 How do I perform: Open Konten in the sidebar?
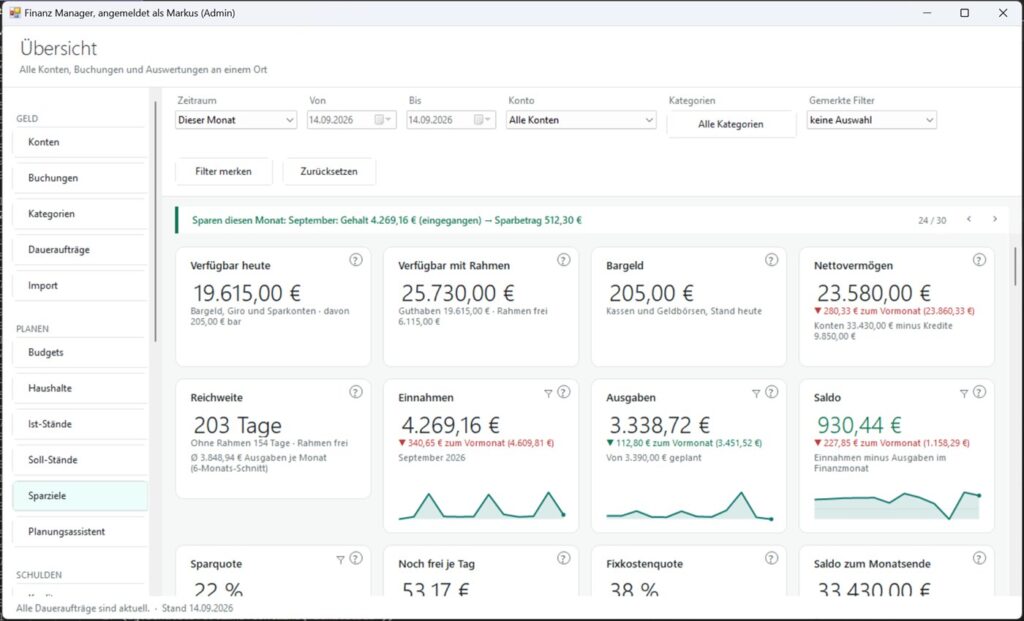point(80,142)
